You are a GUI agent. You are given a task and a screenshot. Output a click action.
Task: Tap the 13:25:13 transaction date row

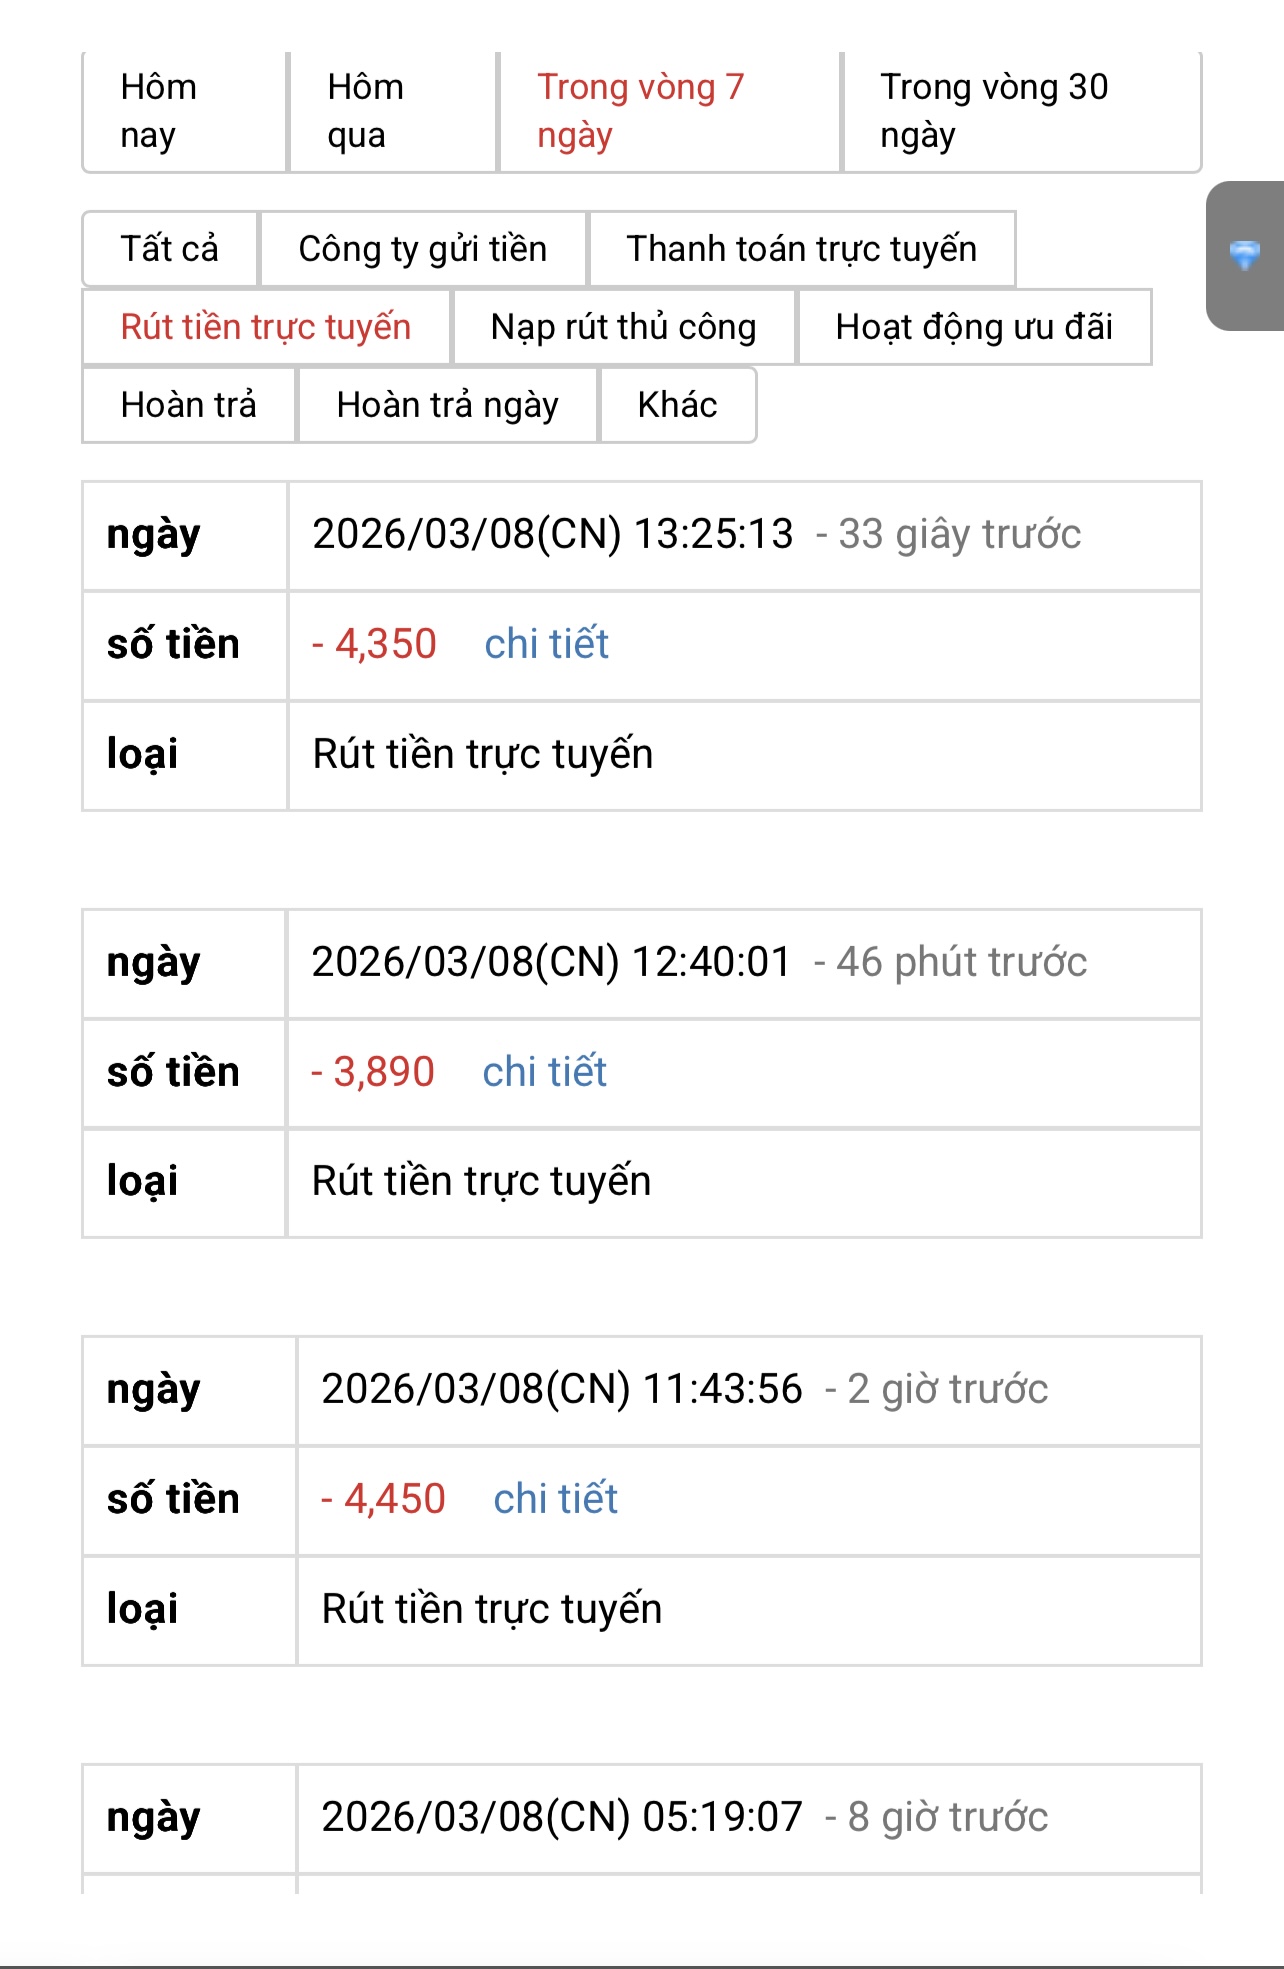click(x=642, y=535)
